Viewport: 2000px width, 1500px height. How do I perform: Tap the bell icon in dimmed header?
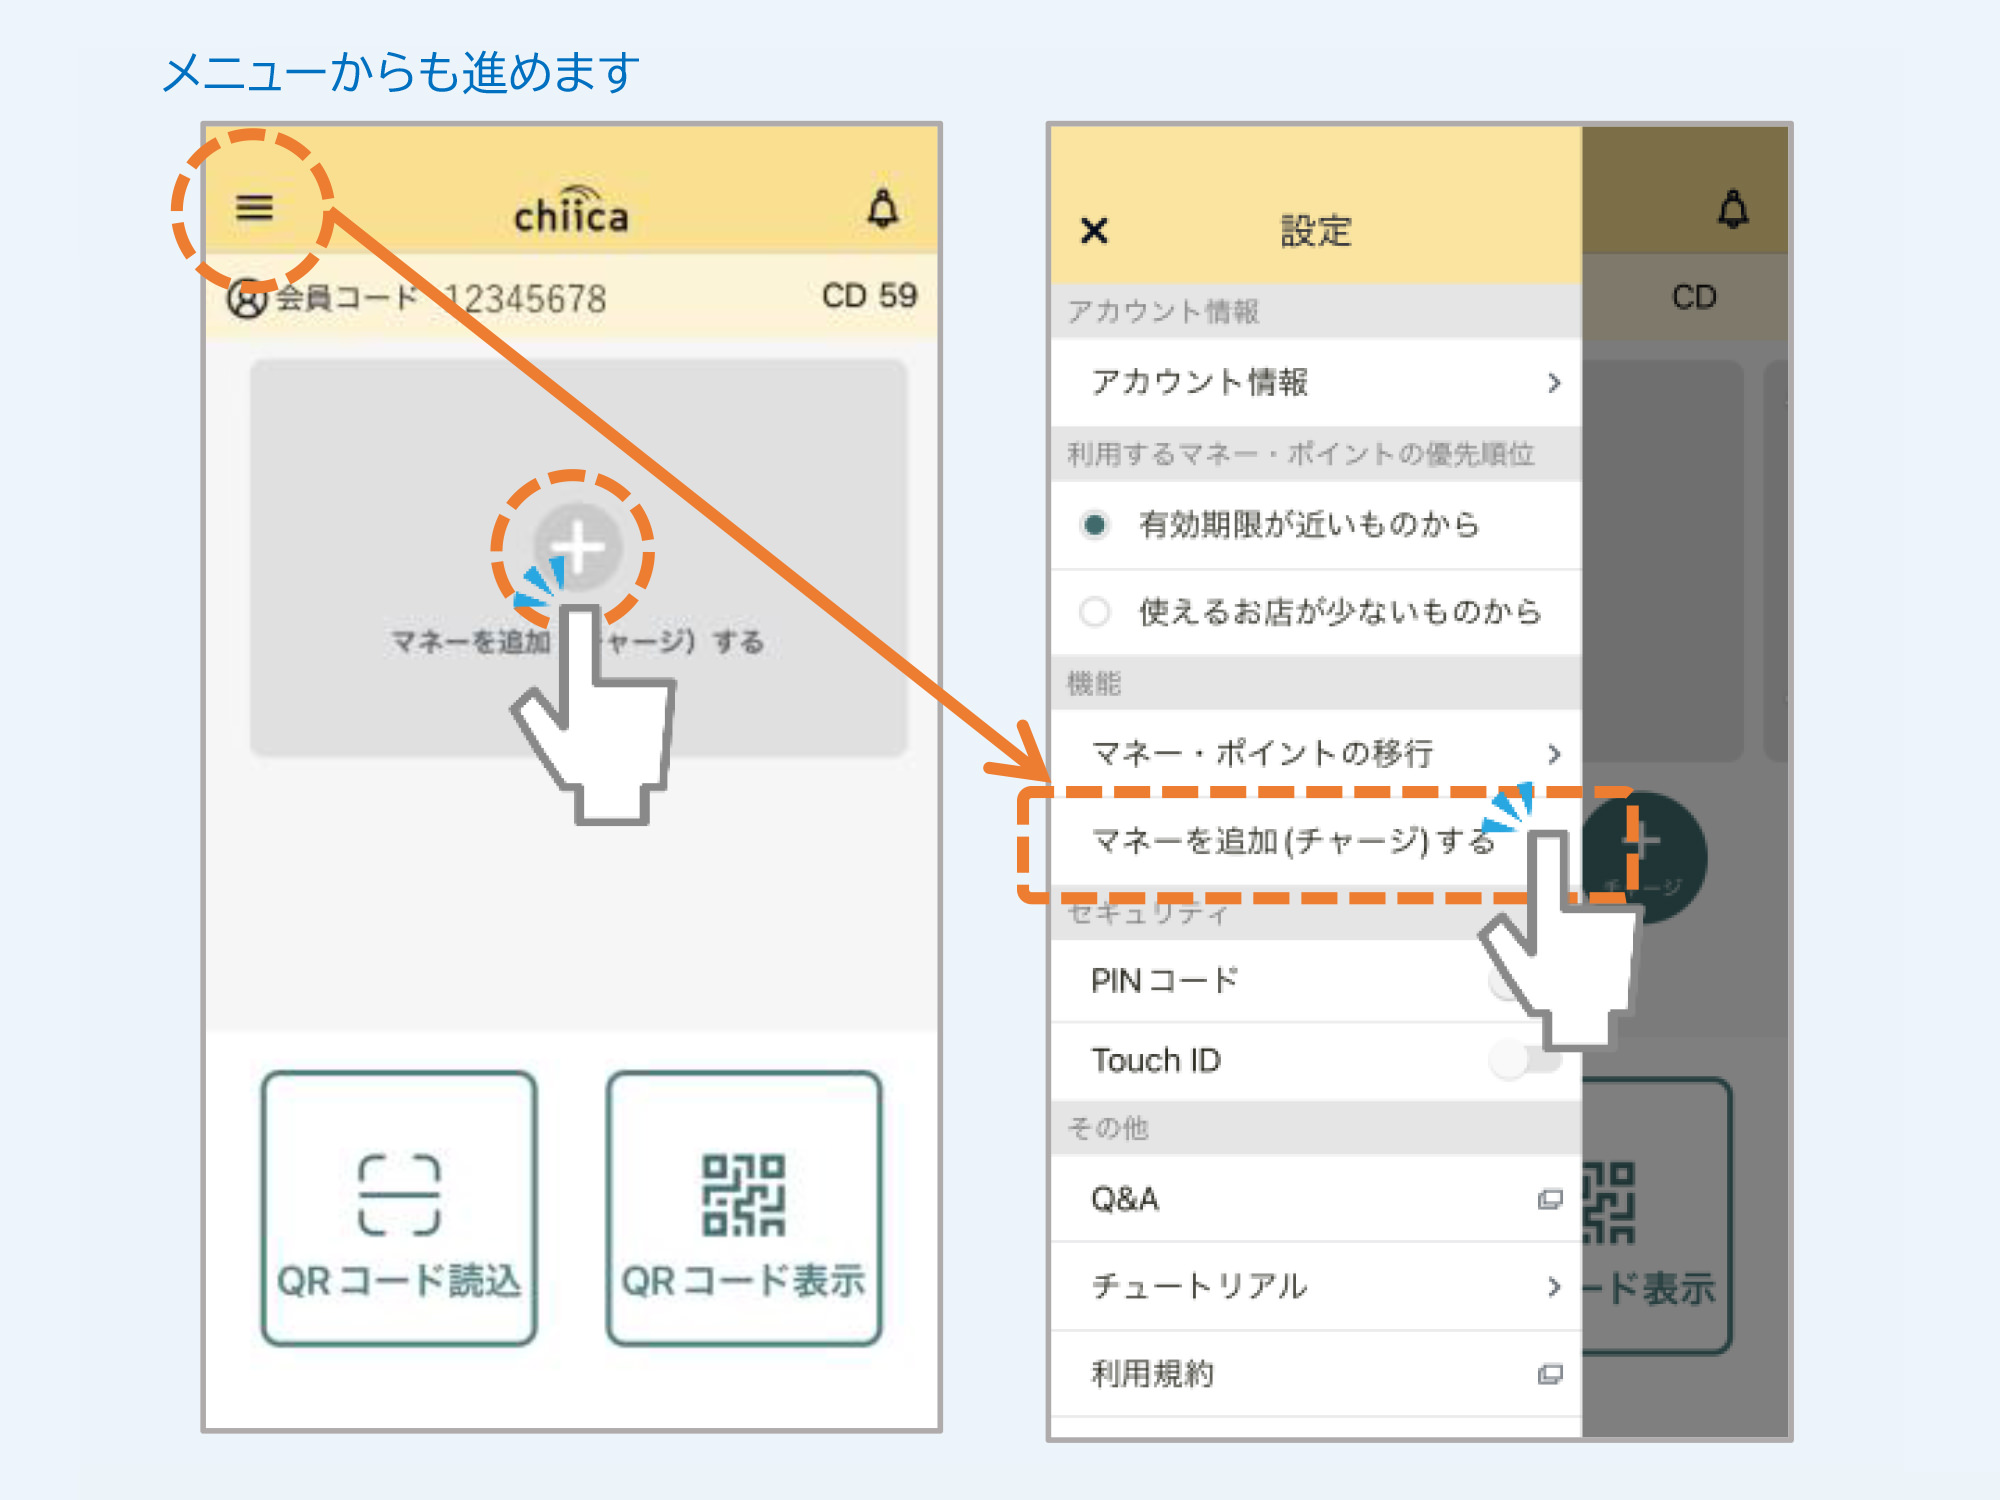point(1733,210)
